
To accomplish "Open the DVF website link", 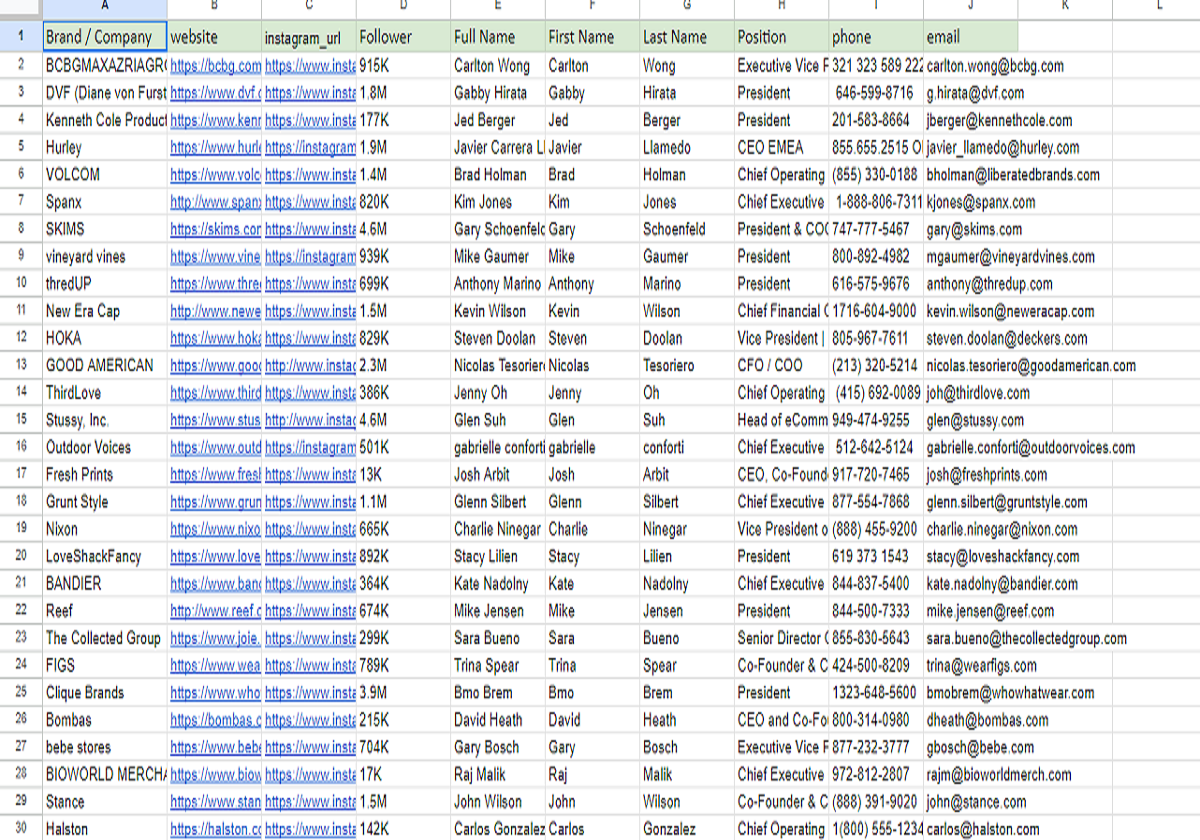I will (216, 93).
